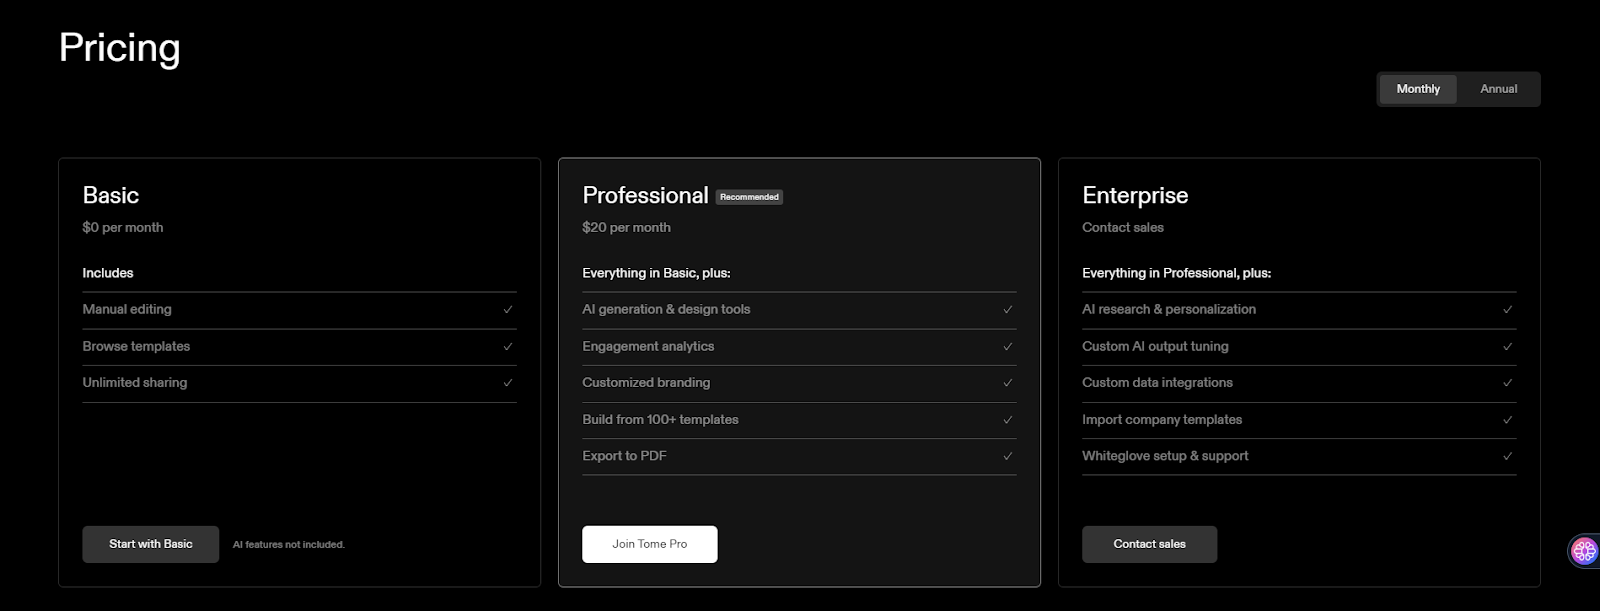This screenshot has width=1600, height=611.
Task: Click the checkmark beside Browse templates
Action: 508,347
